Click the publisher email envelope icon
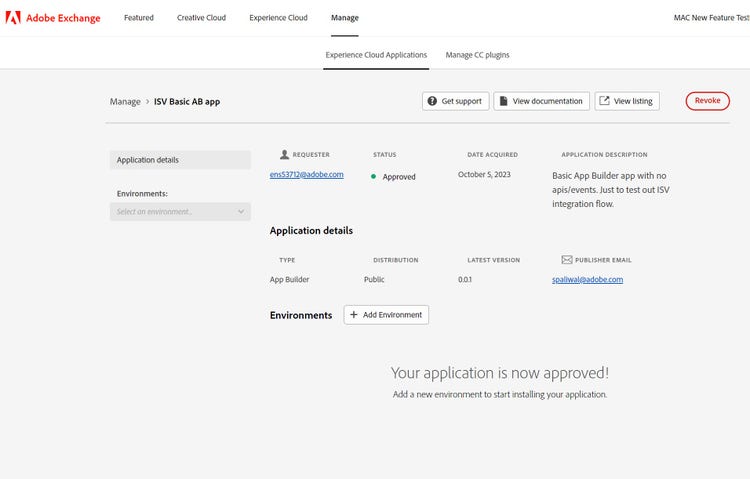Screen dimensions: 750x479 [567, 260]
